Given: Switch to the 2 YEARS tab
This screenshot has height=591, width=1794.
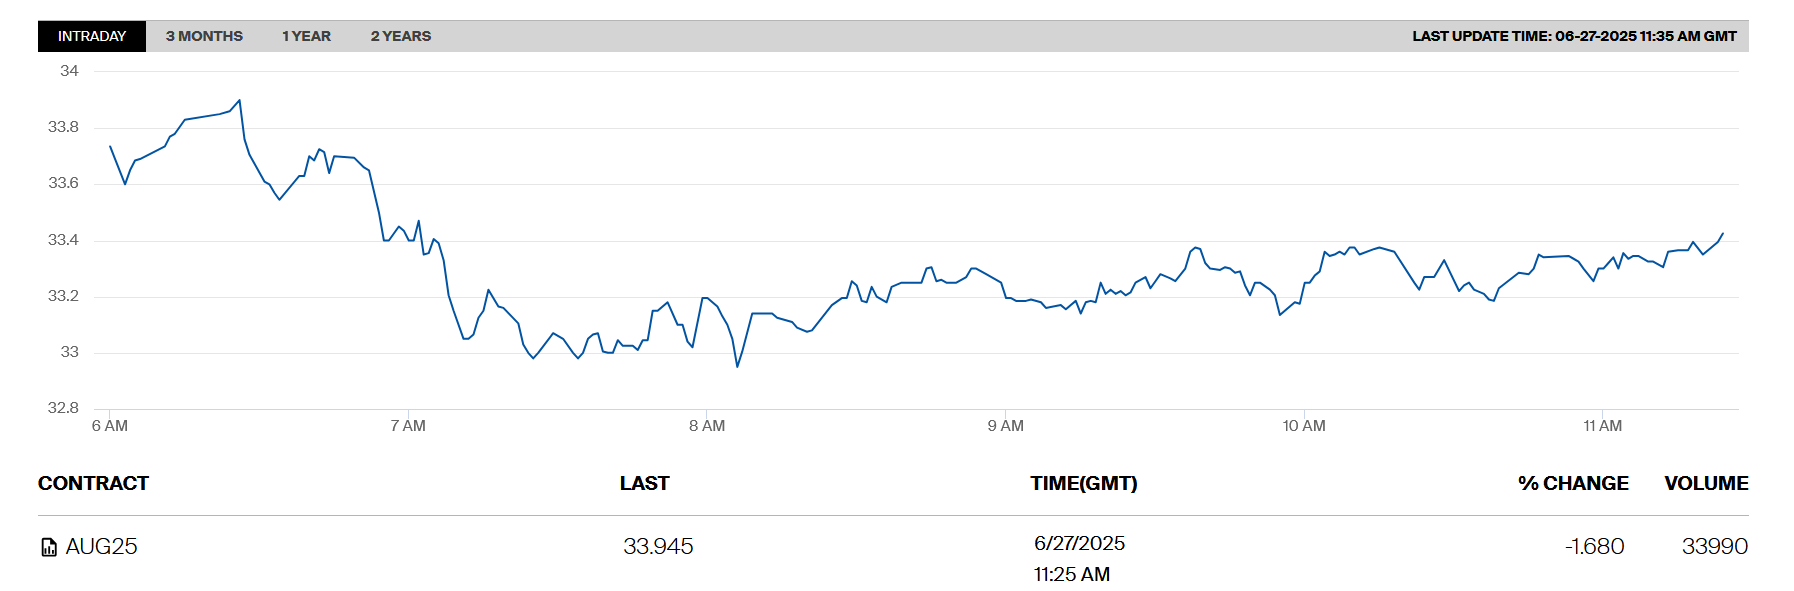Looking at the screenshot, I should (400, 36).
